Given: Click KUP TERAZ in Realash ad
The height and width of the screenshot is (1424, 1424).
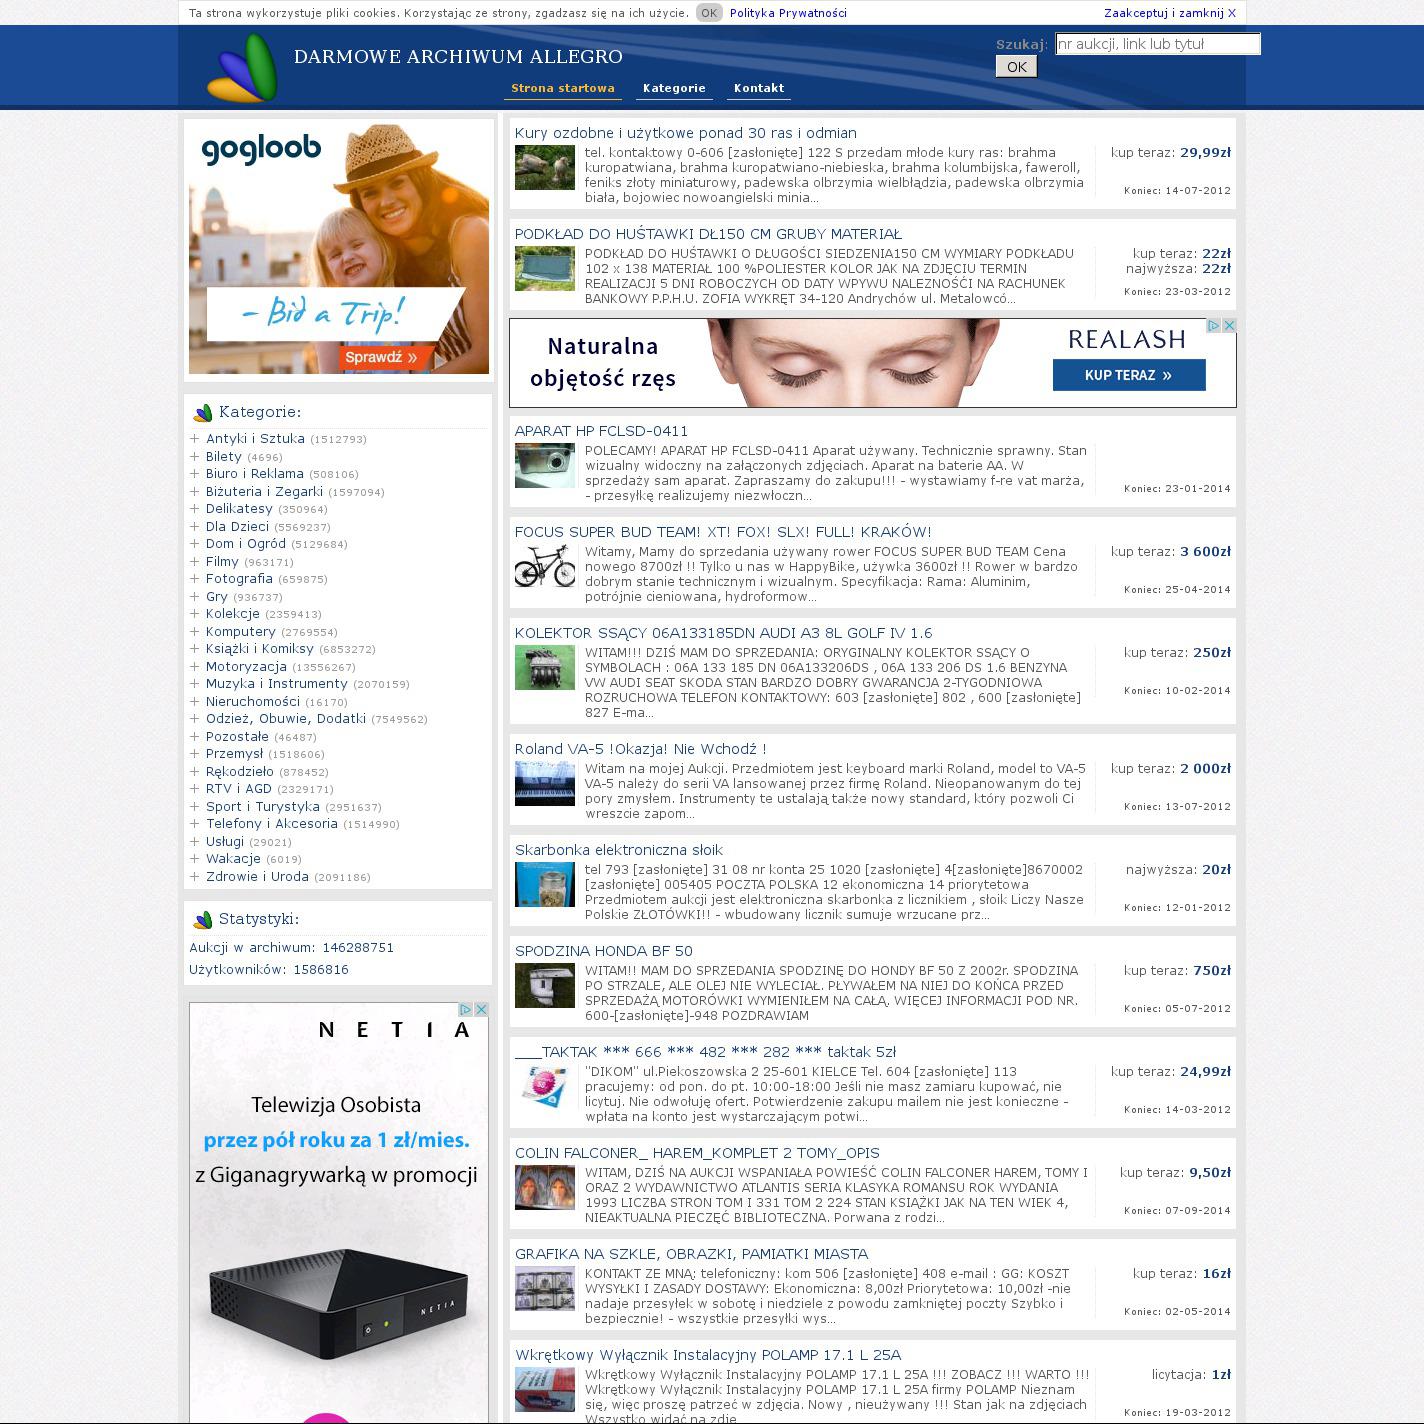Looking at the screenshot, I should (x=1128, y=375).
